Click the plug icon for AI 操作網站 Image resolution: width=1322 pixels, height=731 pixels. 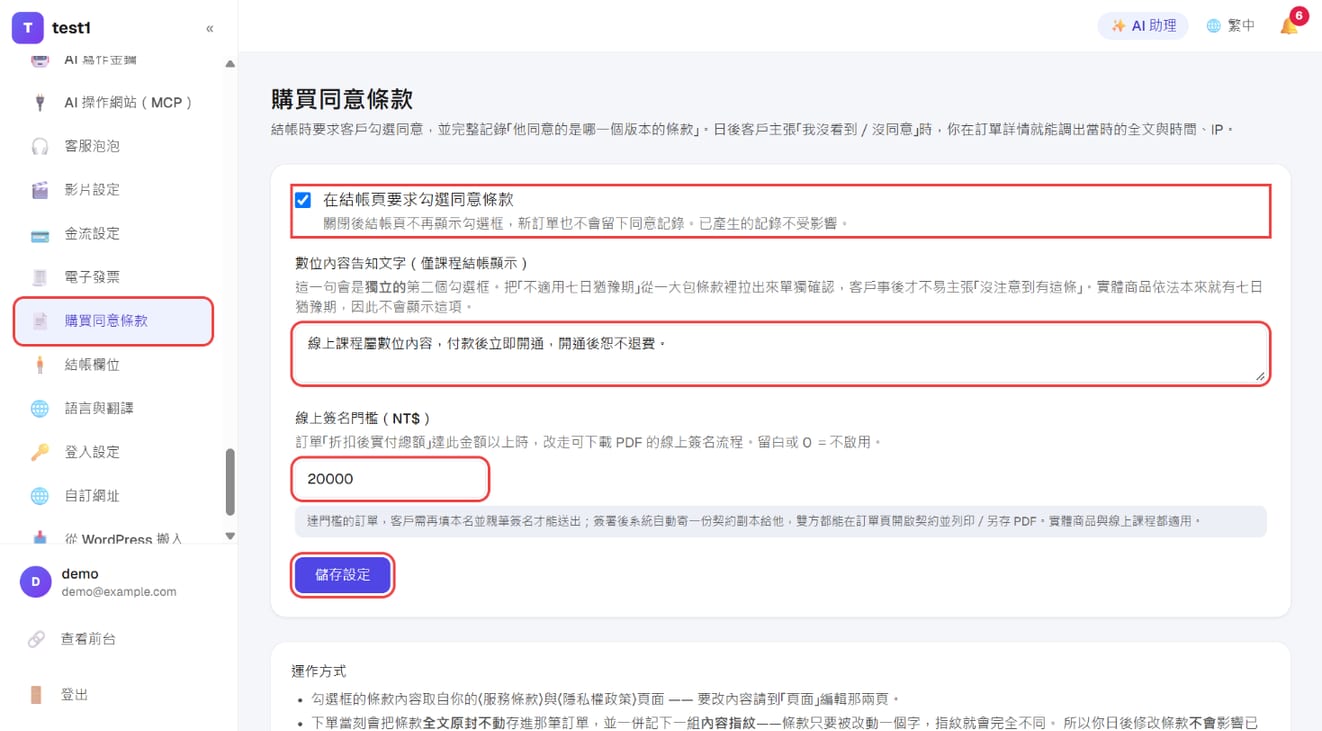click(x=40, y=102)
